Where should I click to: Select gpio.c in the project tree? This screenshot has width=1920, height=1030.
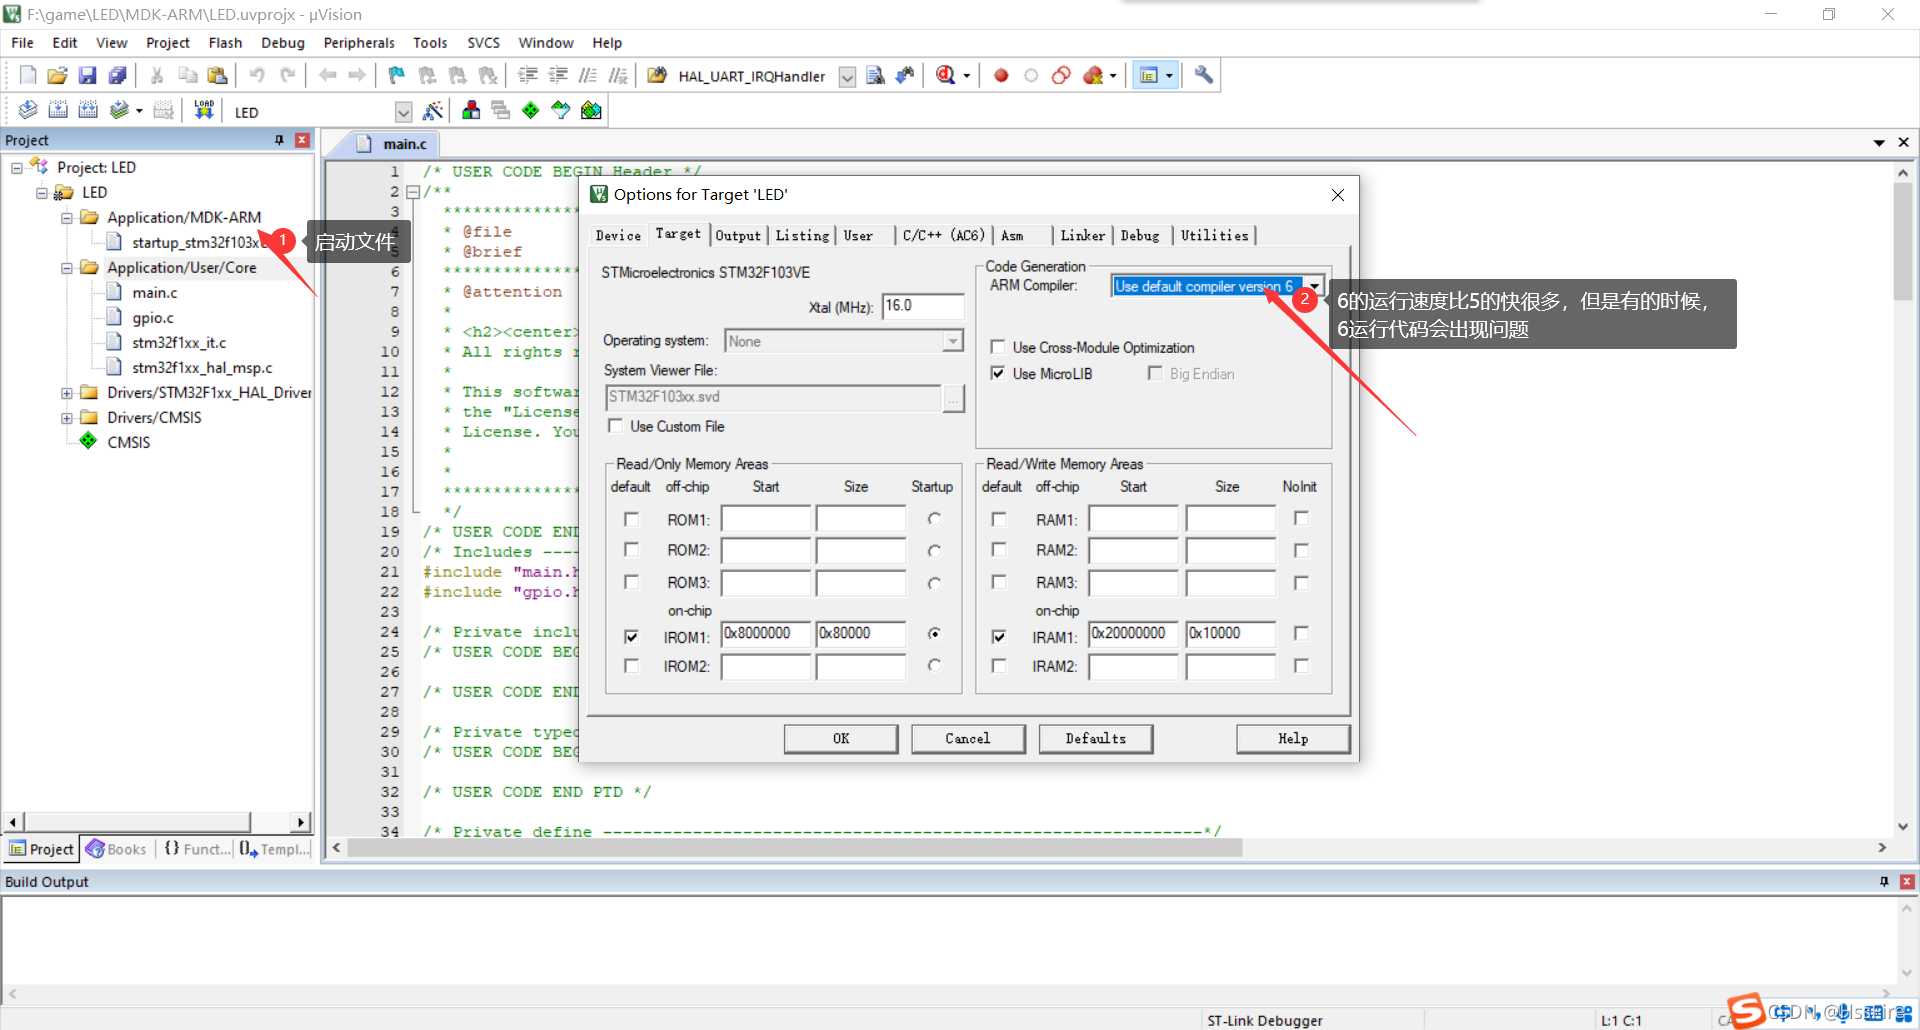click(153, 318)
